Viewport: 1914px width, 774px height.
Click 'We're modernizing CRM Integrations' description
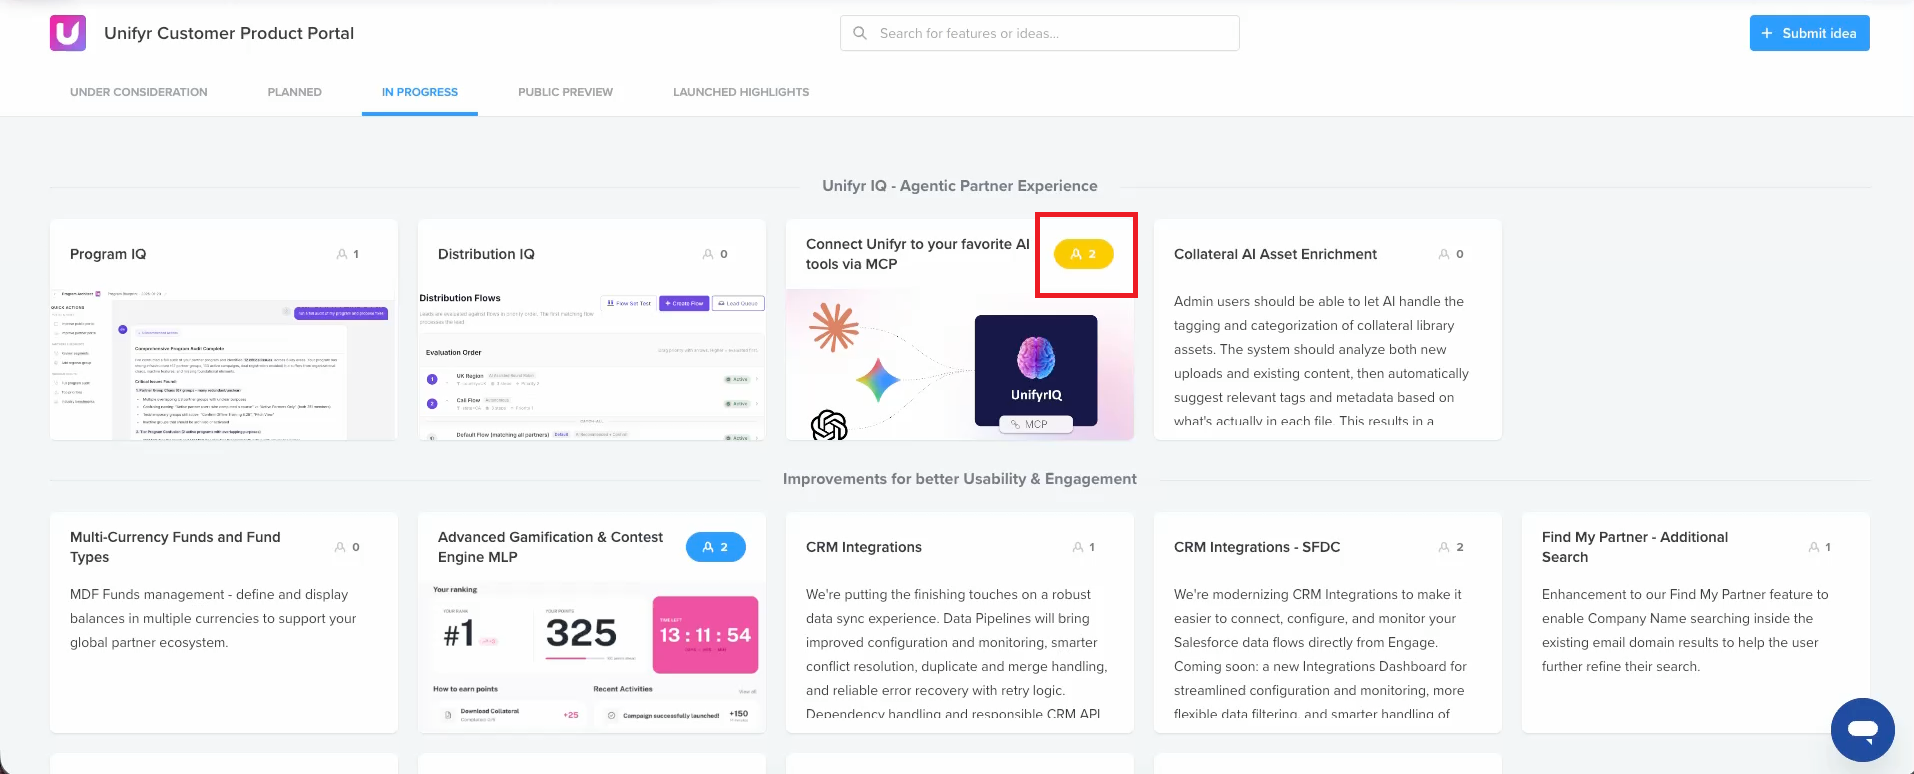1320,654
